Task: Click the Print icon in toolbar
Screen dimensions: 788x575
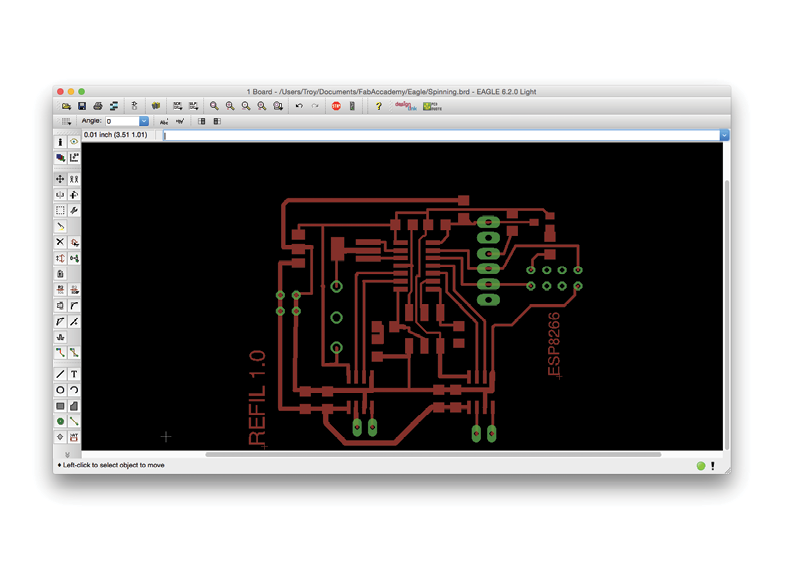Action: (x=98, y=106)
